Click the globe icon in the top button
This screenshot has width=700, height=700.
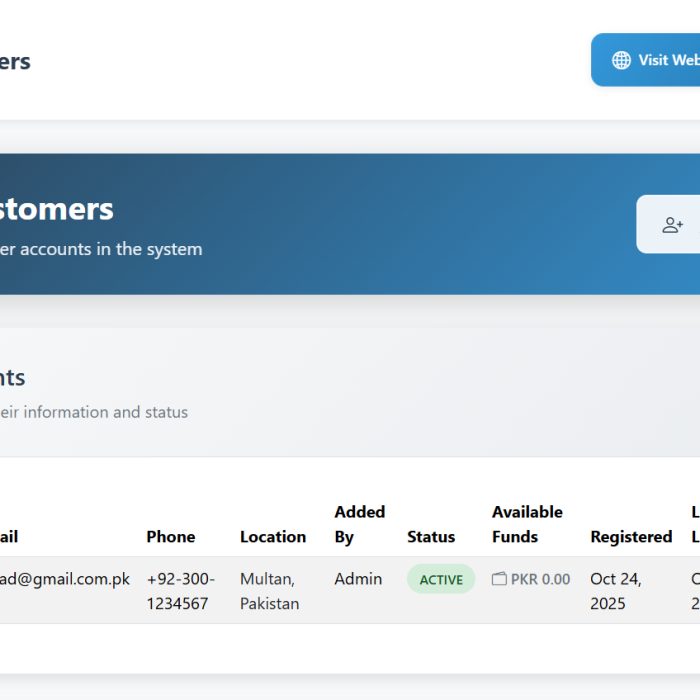[x=621, y=60]
